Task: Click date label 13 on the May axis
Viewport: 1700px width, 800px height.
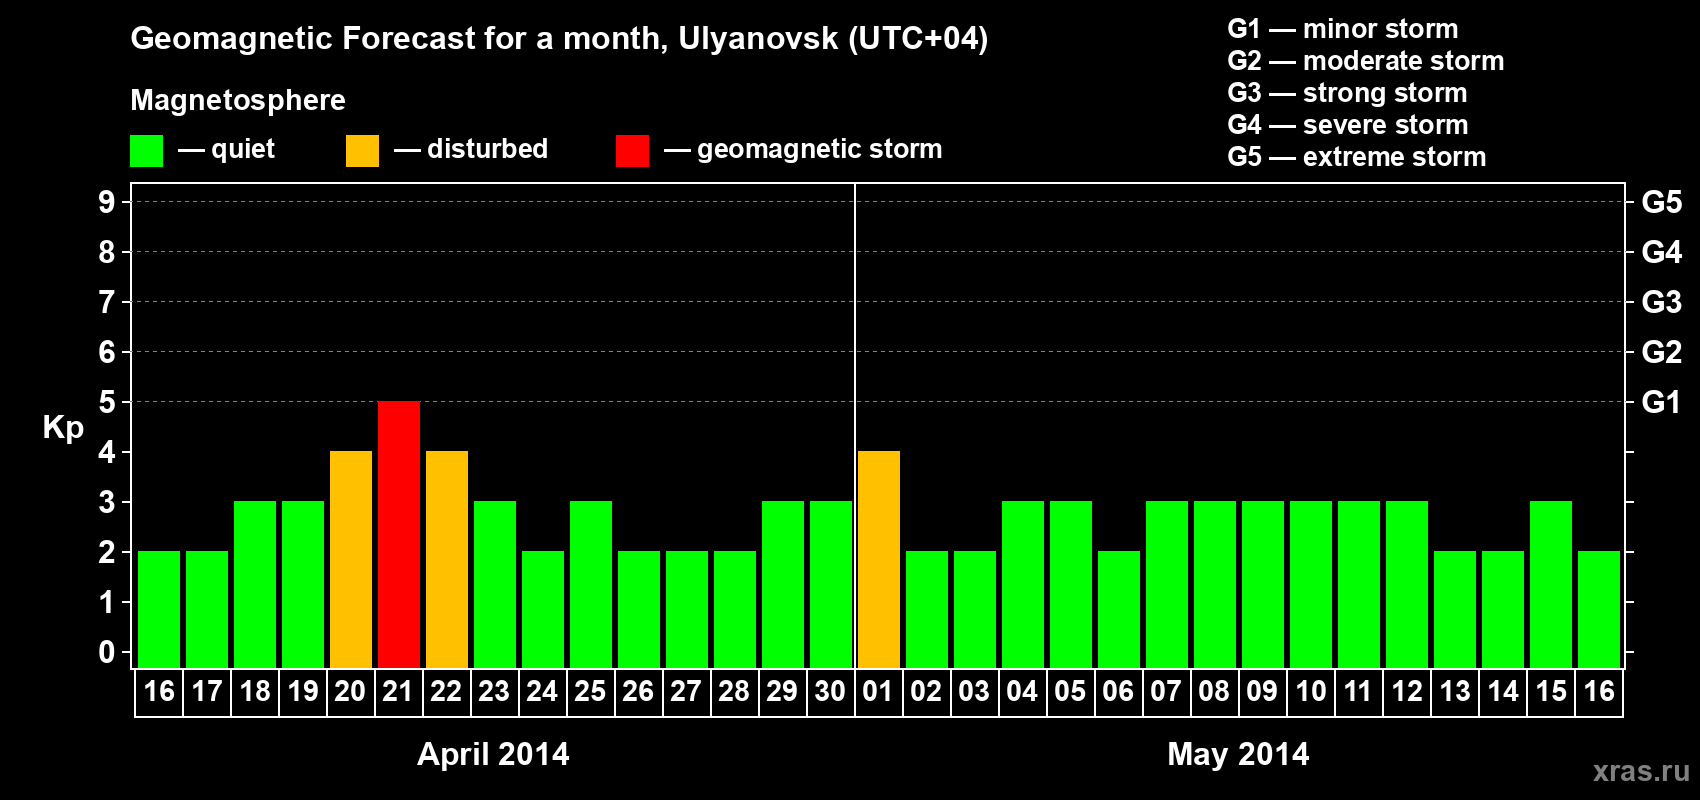Action: (x=1455, y=691)
